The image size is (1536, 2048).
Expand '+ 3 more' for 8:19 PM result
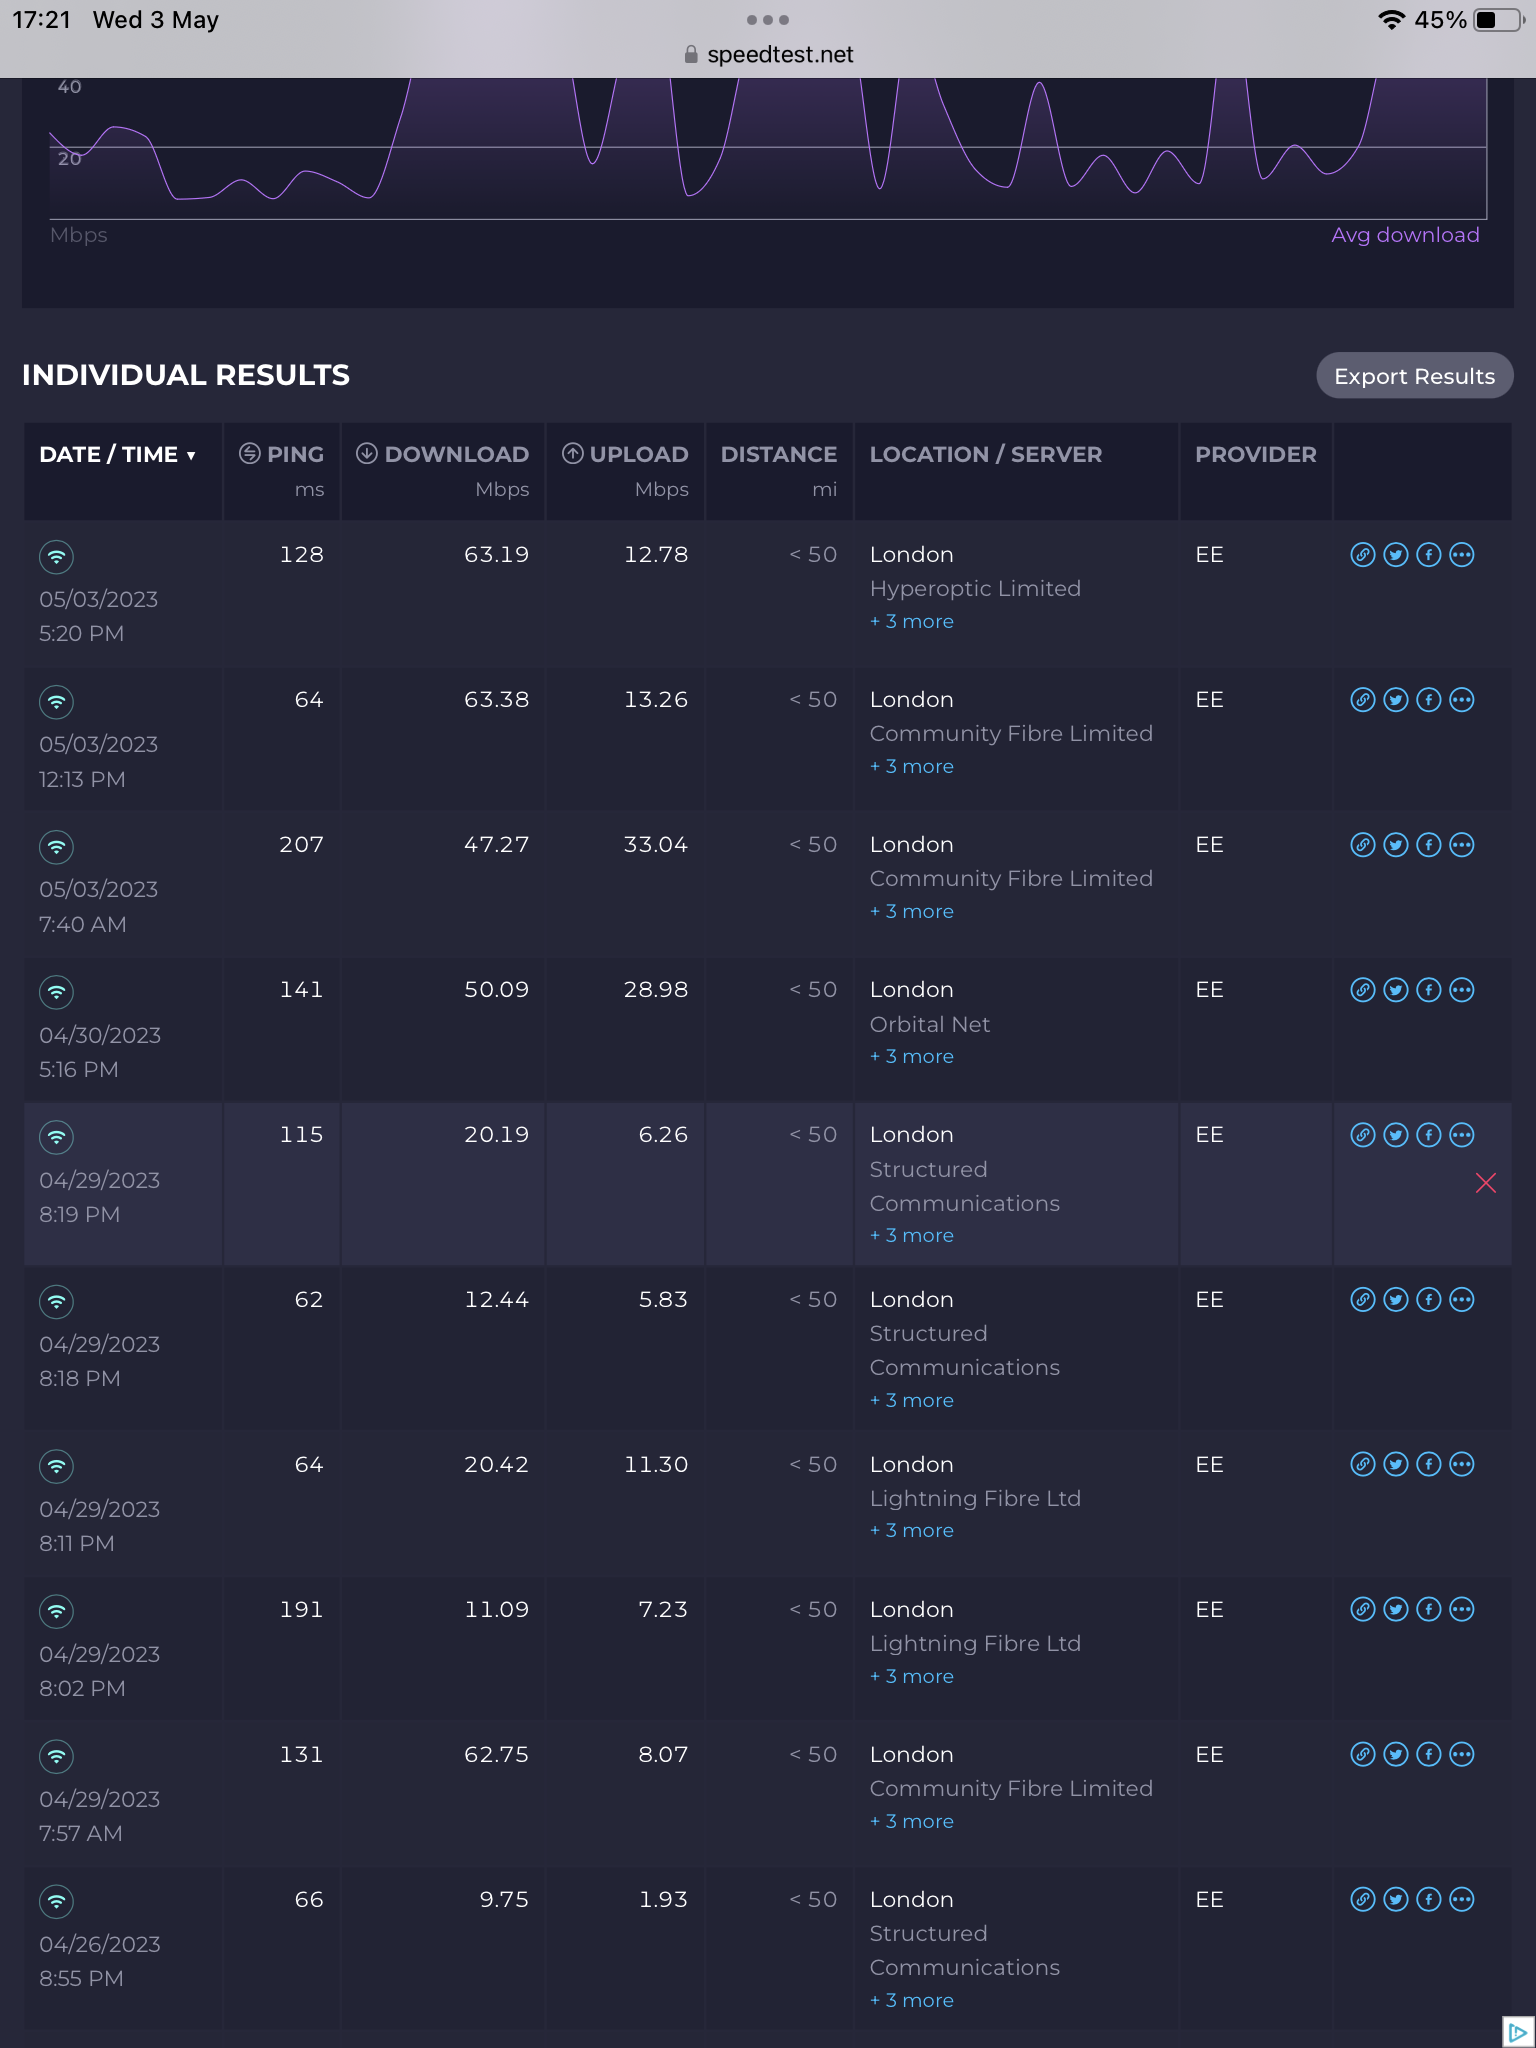[x=912, y=1235]
